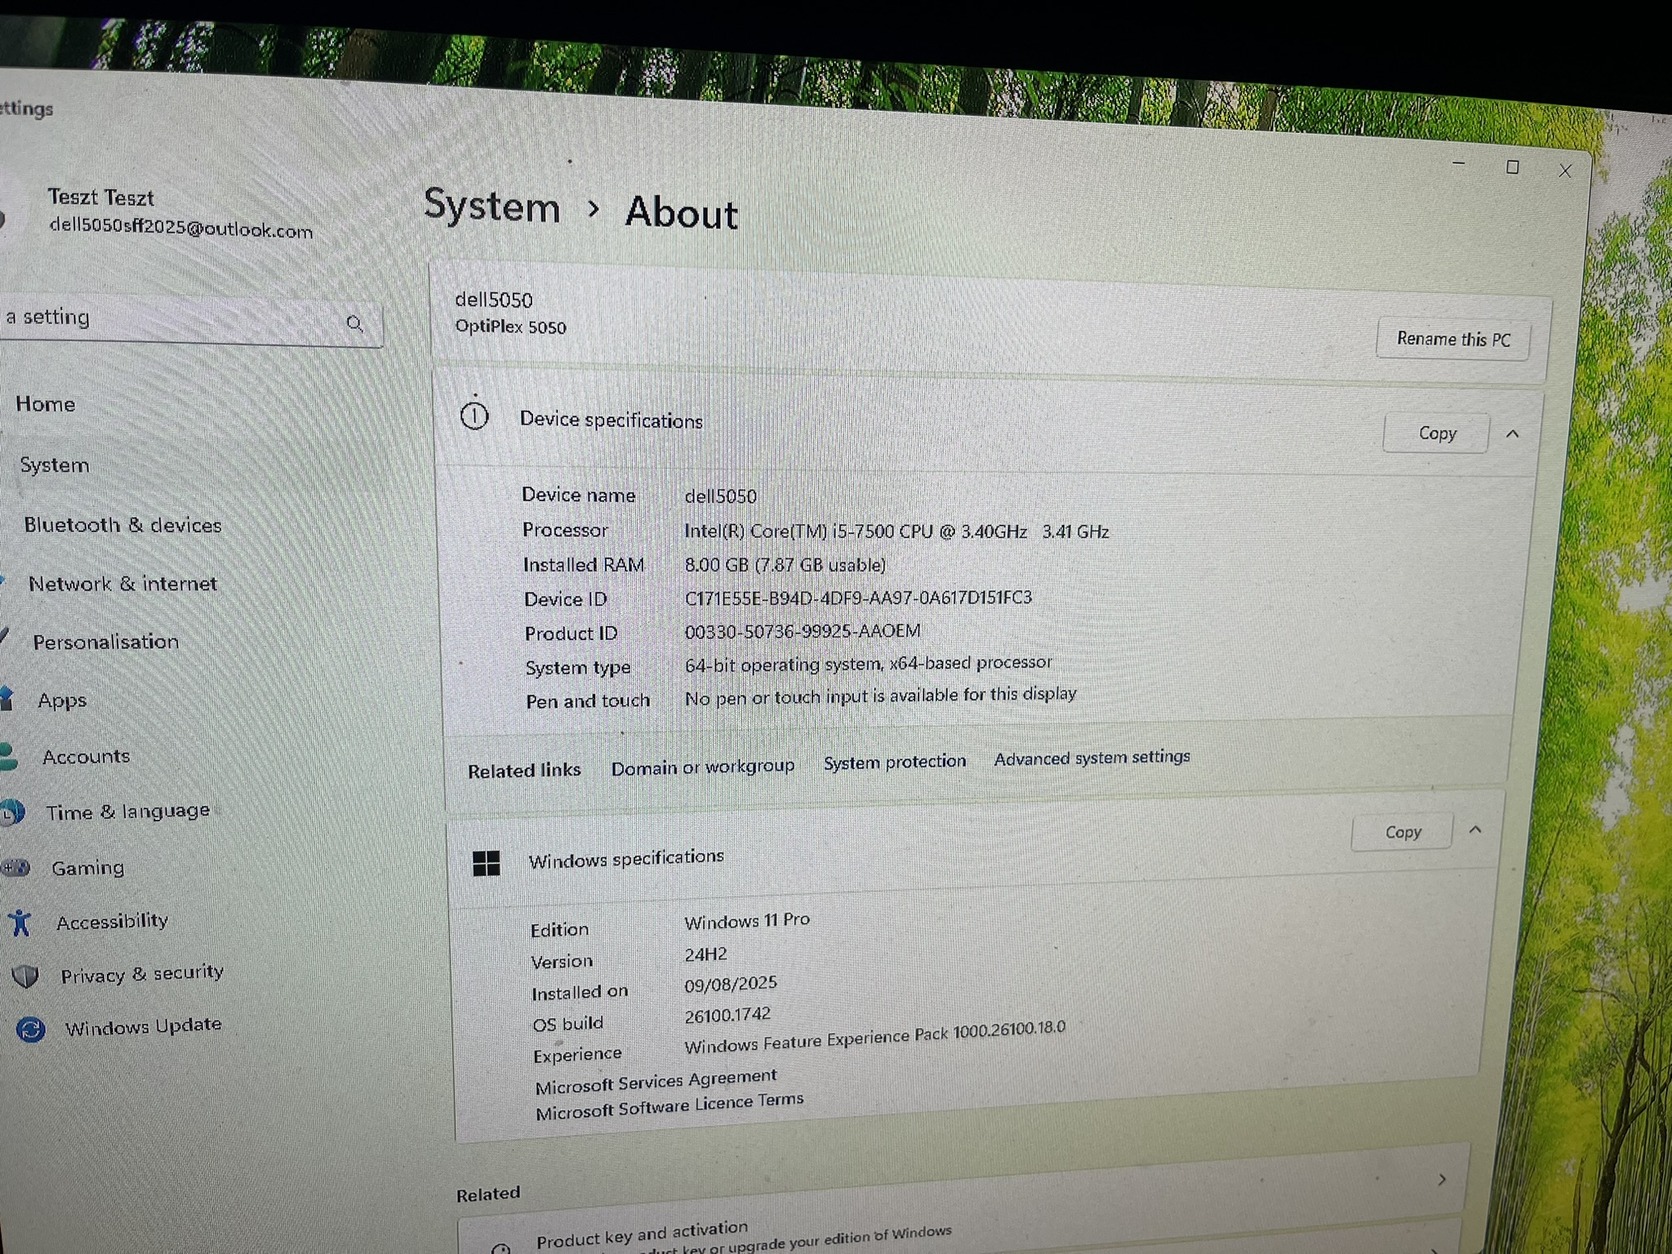The width and height of the screenshot is (1672, 1254).
Task: Click the System type value text
Action: (868, 664)
